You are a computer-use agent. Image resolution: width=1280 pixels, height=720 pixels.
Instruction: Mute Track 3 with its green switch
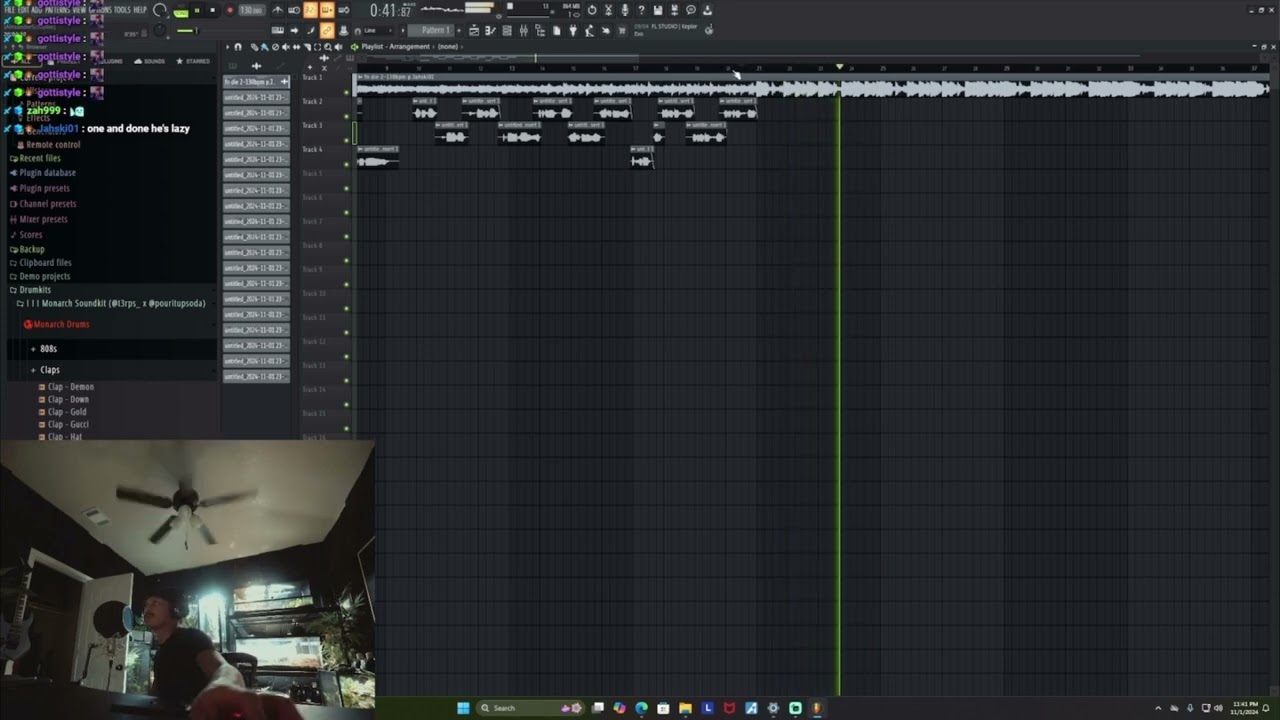[347, 141]
